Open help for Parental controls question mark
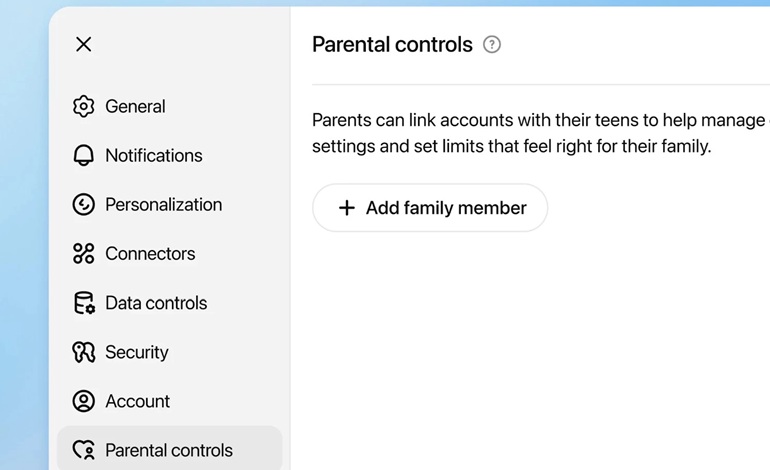 [492, 45]
